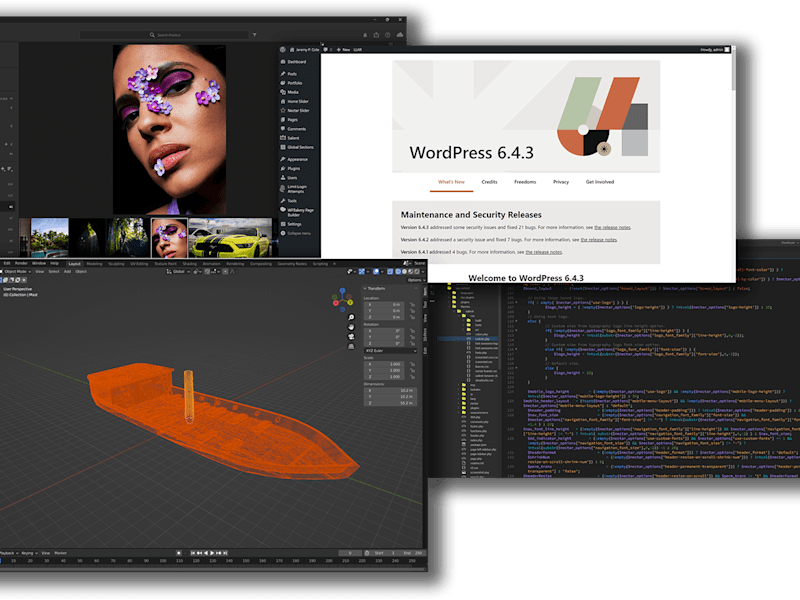Screen dimensions: 800x600
Task: Switch to Sculpting workspace tab in Blender
Action: pos(116,264)
